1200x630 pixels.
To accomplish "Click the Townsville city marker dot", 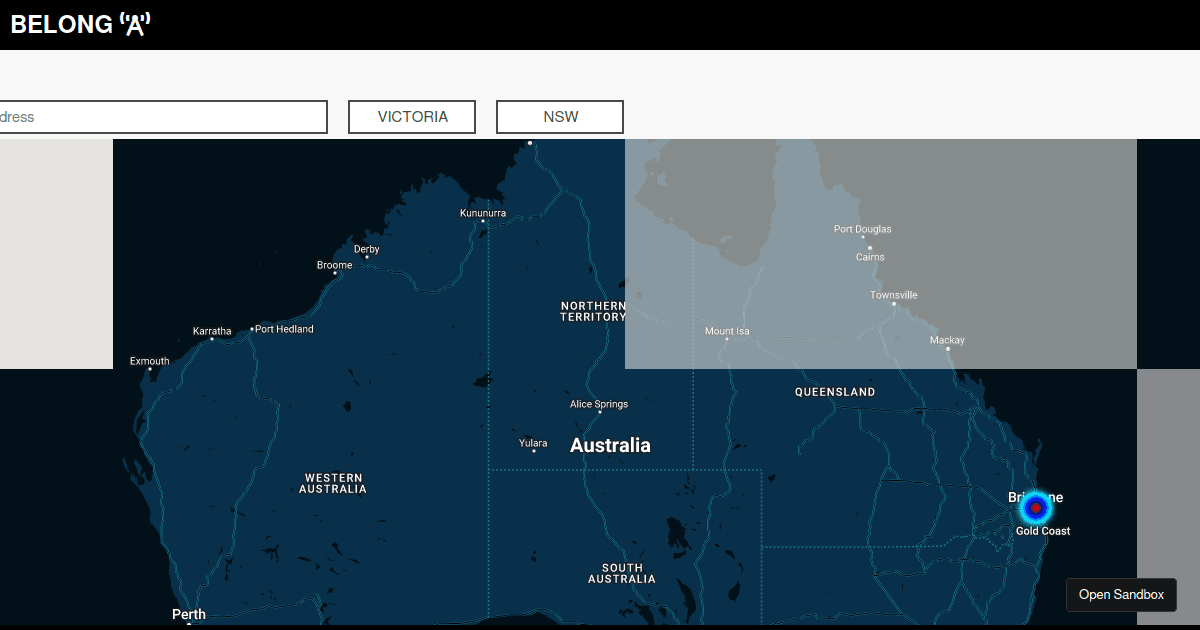I will click(x=894, y=304).
